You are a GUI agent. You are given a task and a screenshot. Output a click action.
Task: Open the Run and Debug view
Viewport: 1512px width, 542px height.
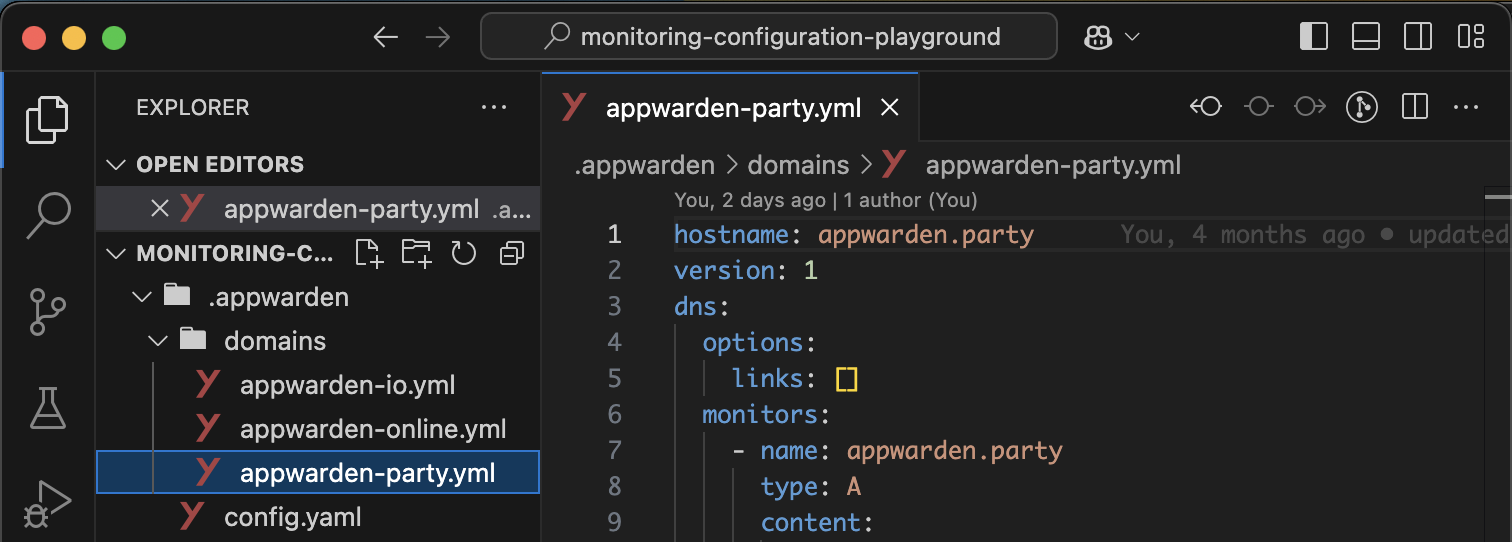pyautogui.click(x=47, y=503)
